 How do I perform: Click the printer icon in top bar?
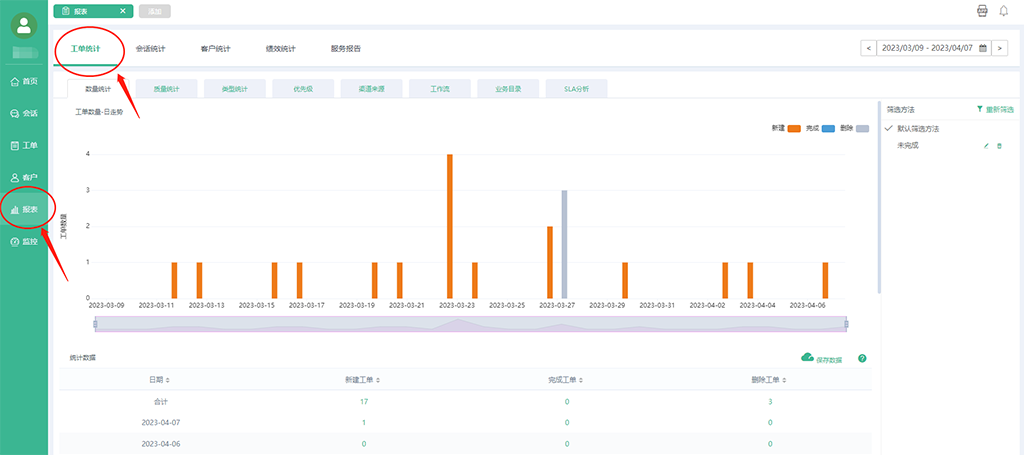[x=982, y=11]
